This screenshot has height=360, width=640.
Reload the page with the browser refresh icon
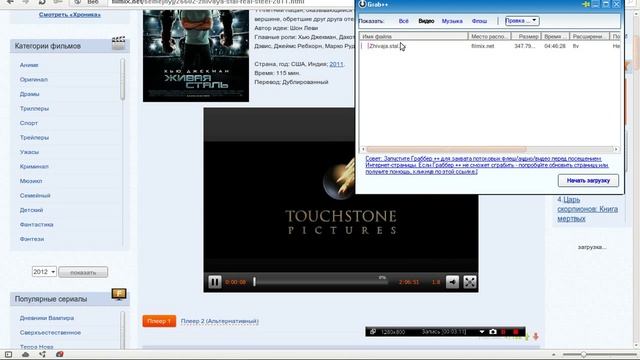(42, 2)
